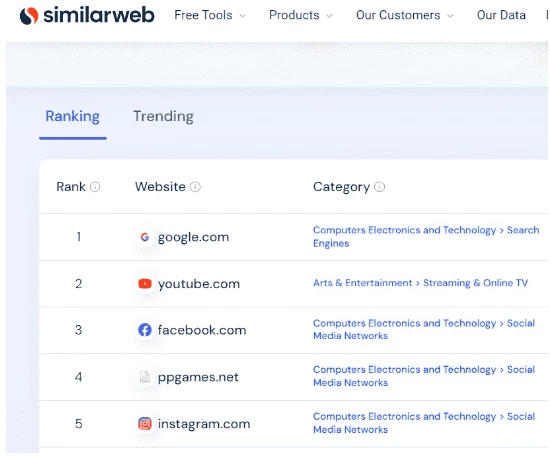The width and height of the screenshot is (550, 456).
Task: Select the Ranking tab
Action: (73, 116)
